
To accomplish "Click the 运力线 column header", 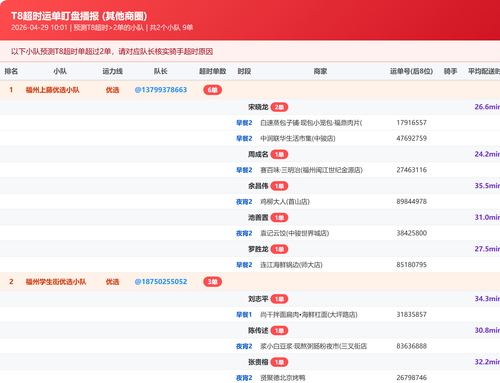I will coord(112,71).
